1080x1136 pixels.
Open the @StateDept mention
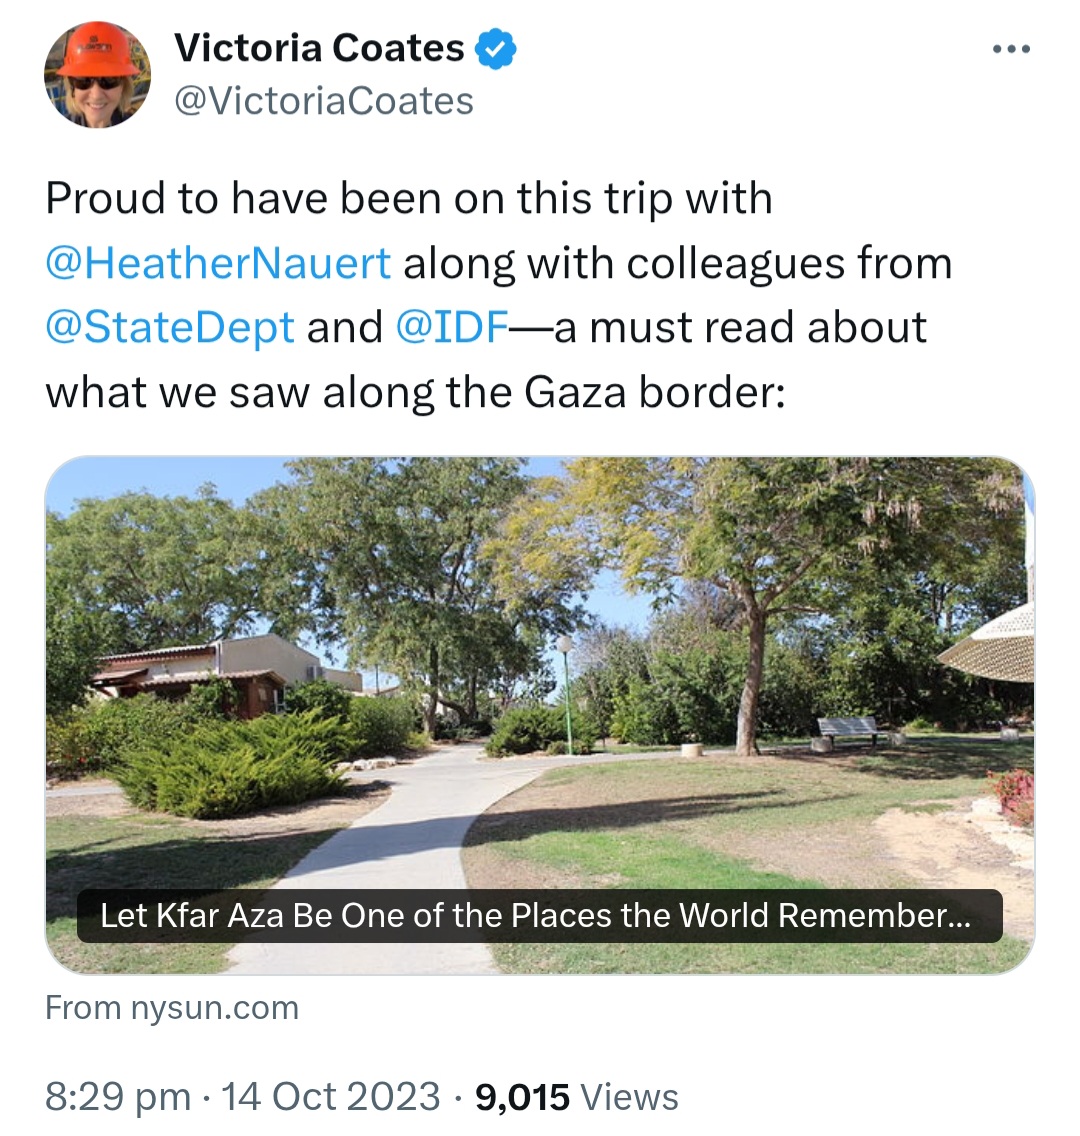[170, 327]
